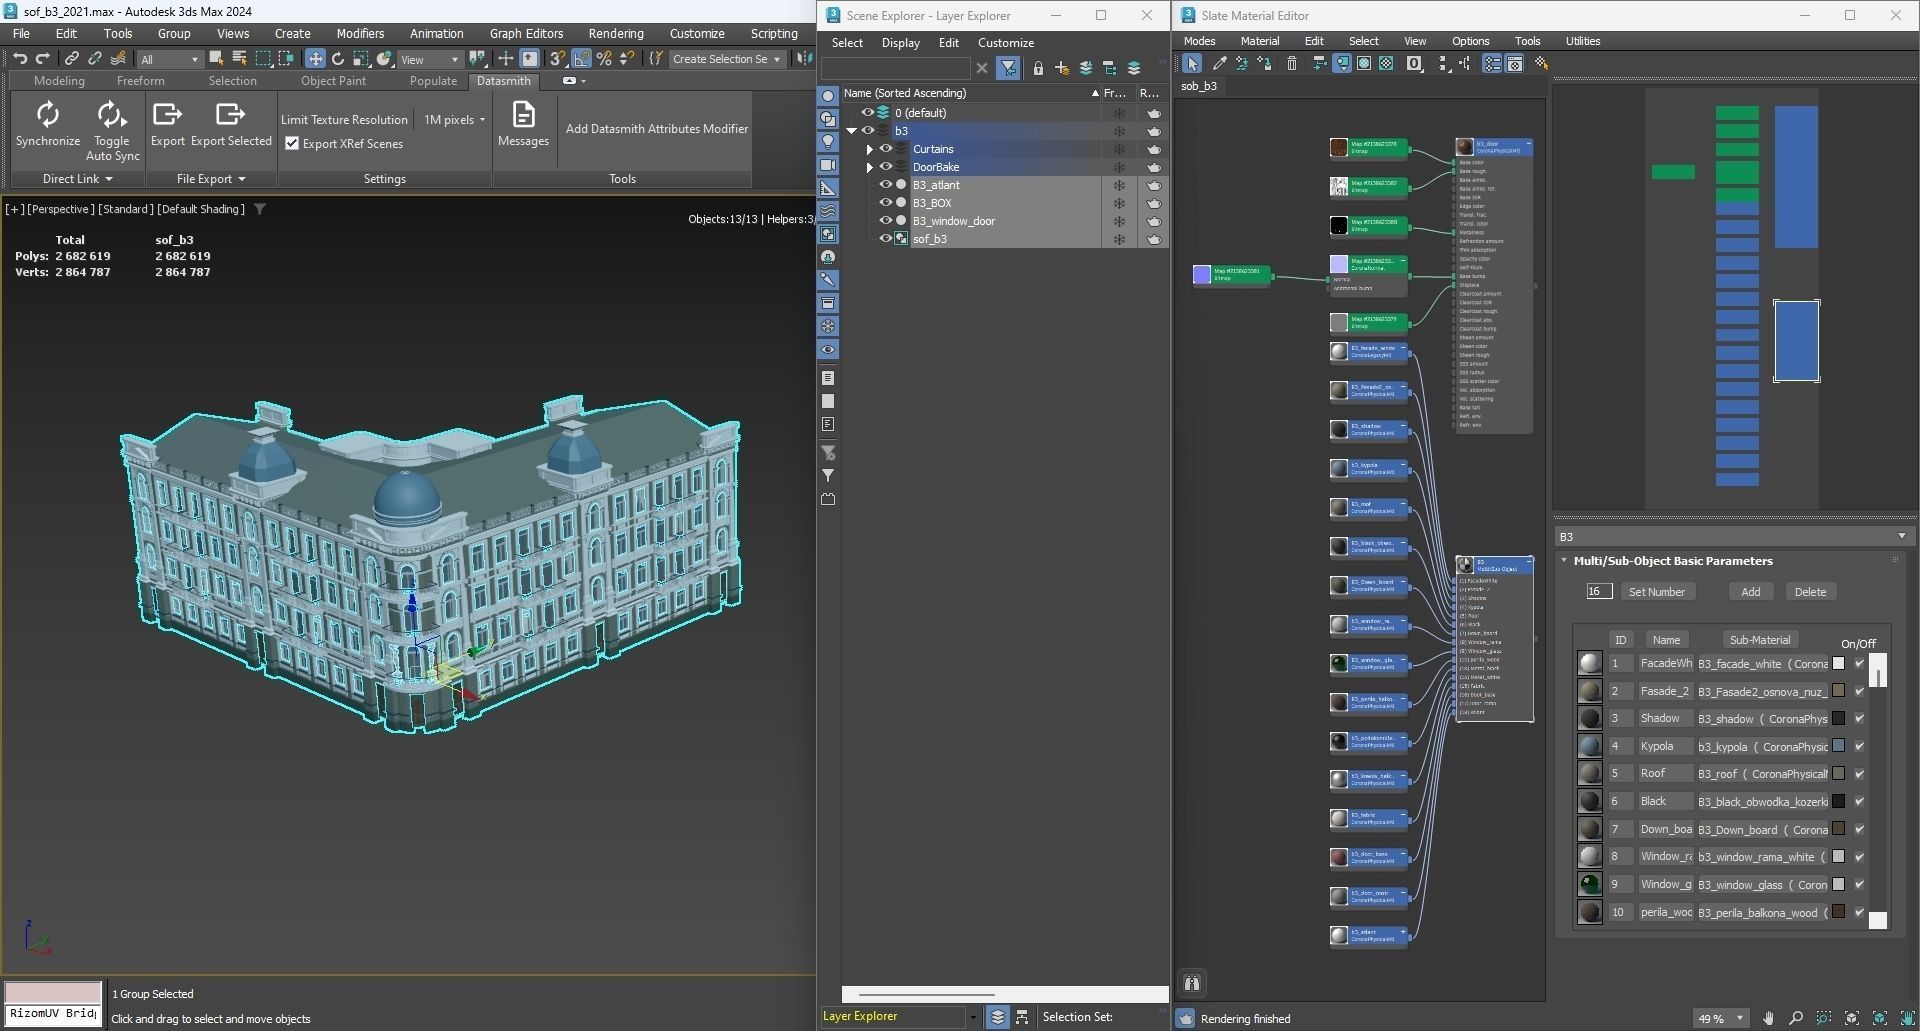Click the filter funnel icon in Layer Explorer
This screenshot has height=1031, width=1920.
(1008, 68)
